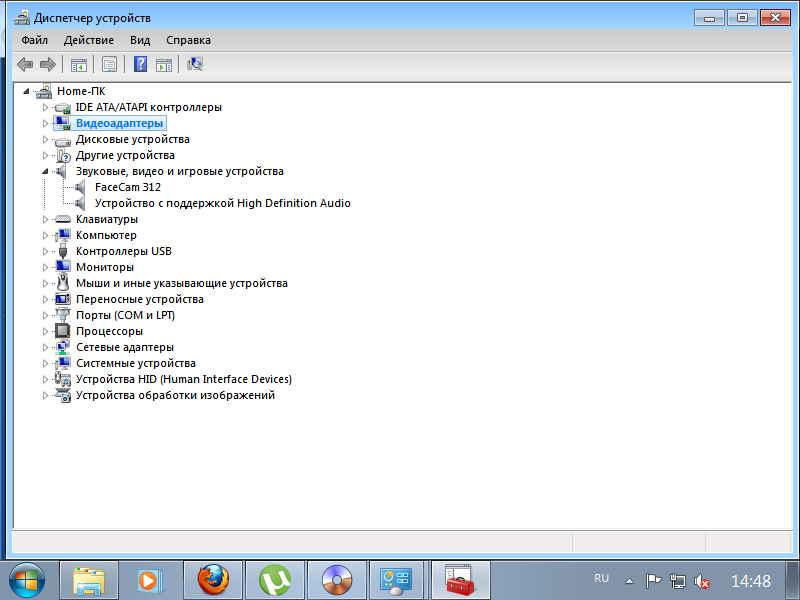The image size is (800, 600).
Task: Open the Windows Start button
Action: point(27,581)
